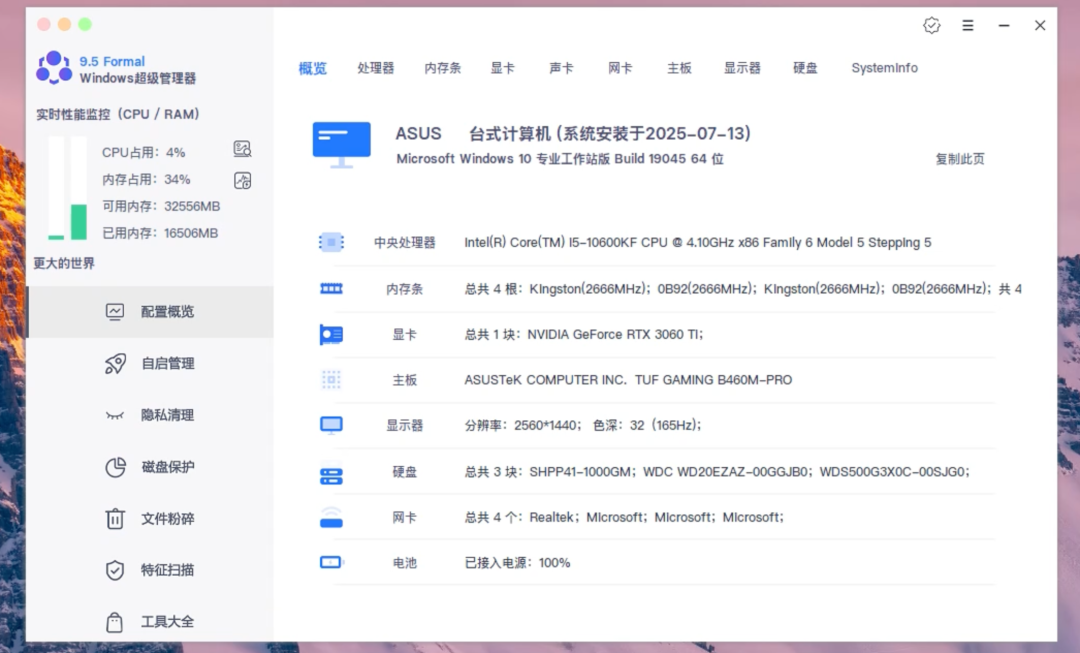Switch to the 处理器 tab
Image resolution: width=1080 pixels, height=653 pixels.
[x=375, y=68]
